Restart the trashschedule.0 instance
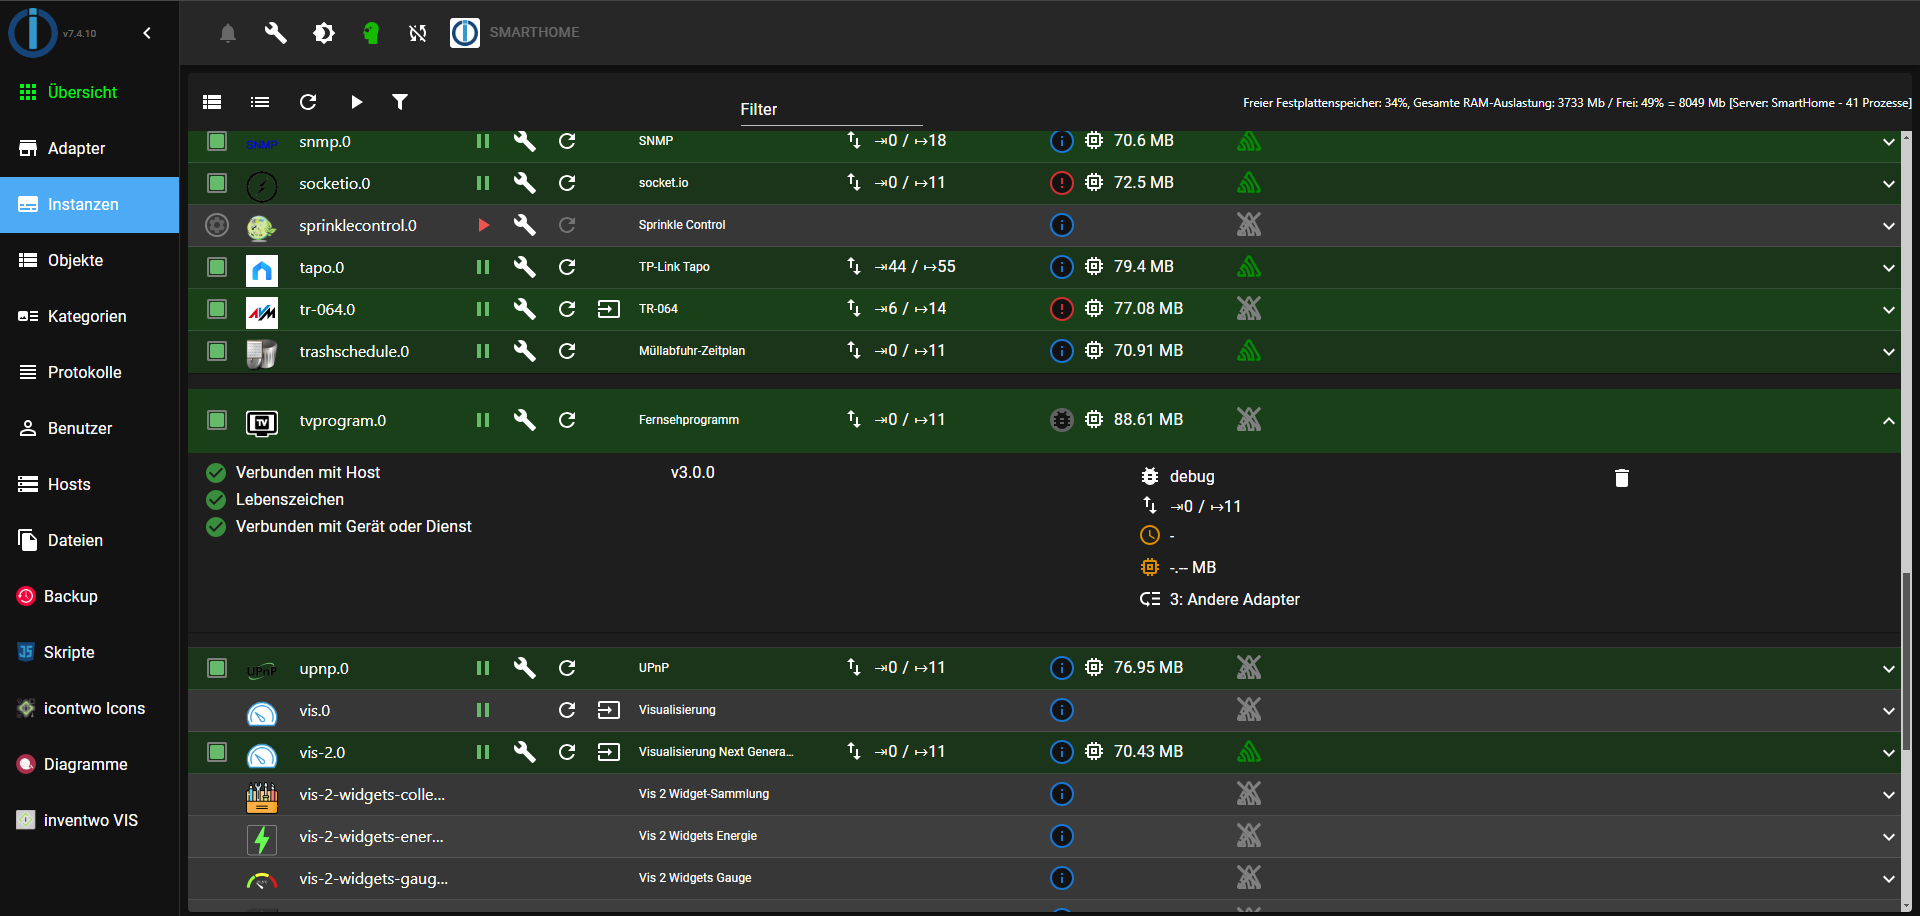The image size is (1920, 916). 567,351
